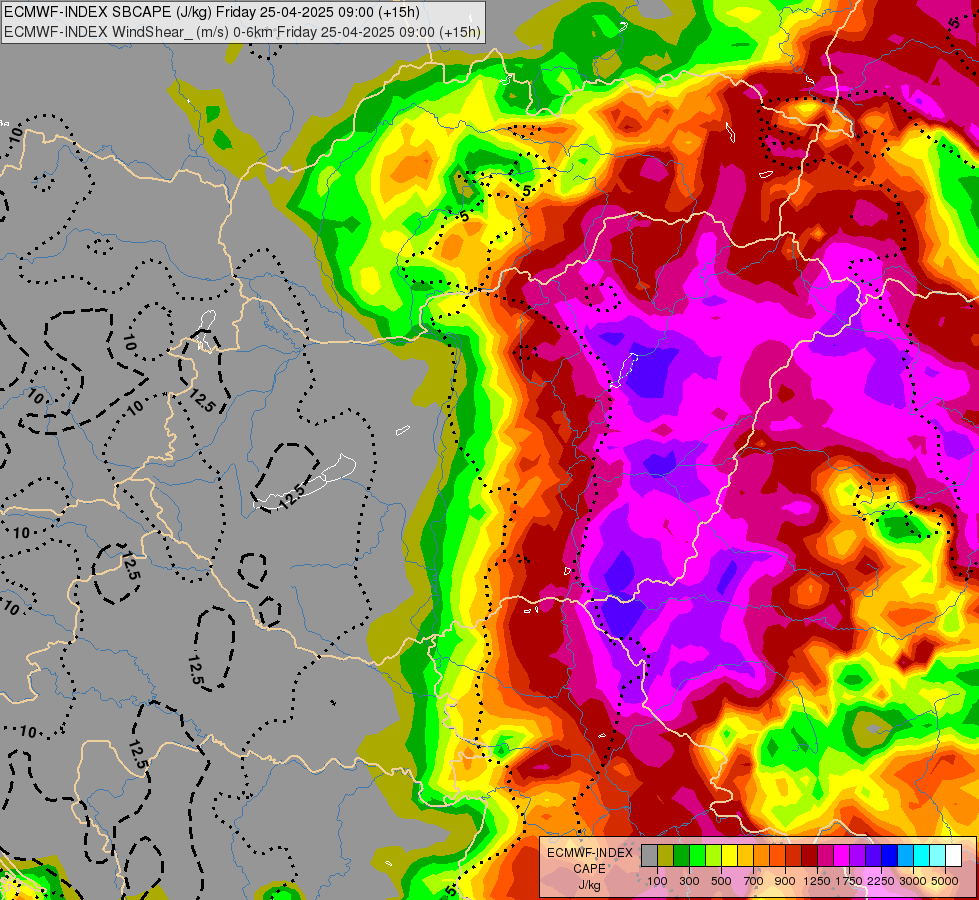Click the pure yellow legend swatch

point(729,856)
